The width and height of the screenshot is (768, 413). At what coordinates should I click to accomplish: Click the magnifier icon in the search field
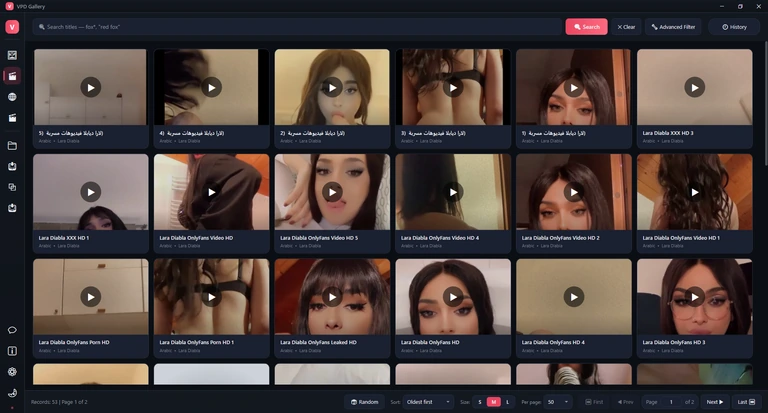[42, 27]
